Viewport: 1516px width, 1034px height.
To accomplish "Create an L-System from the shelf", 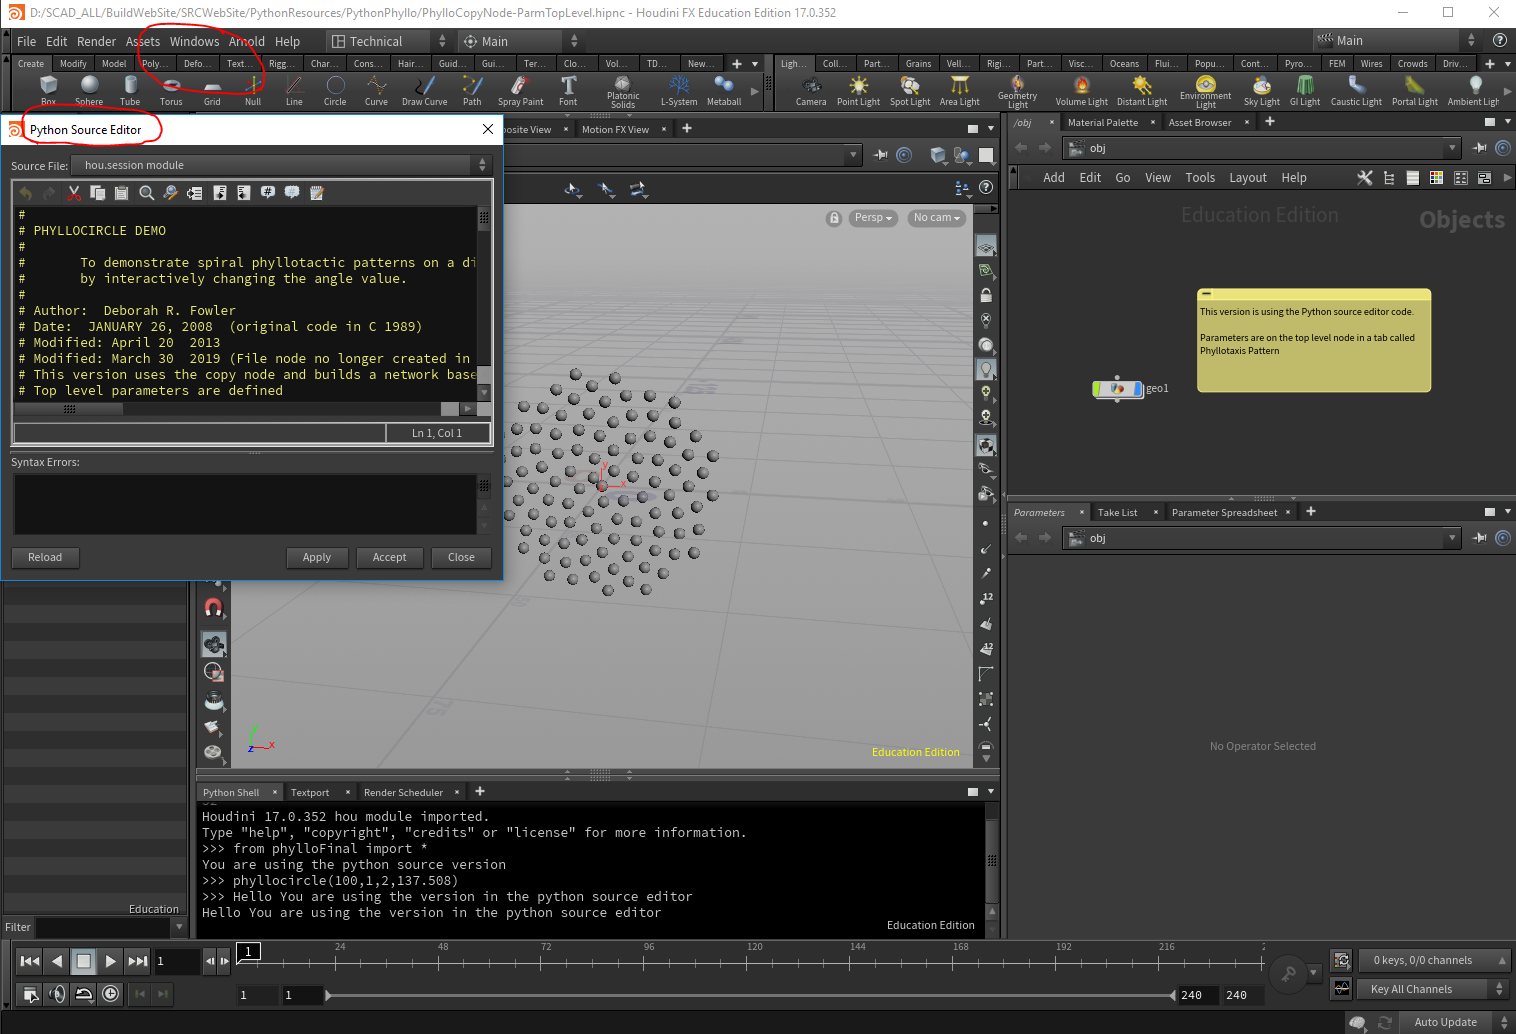I will [679, 88].
